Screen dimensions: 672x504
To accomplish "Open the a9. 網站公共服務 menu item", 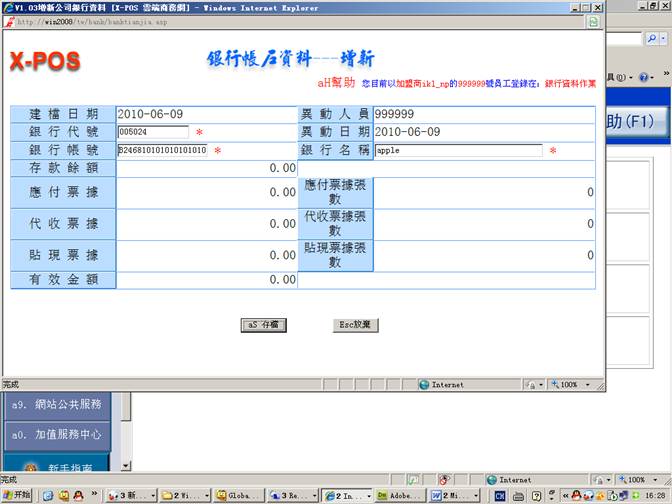I will pos(56,404).
